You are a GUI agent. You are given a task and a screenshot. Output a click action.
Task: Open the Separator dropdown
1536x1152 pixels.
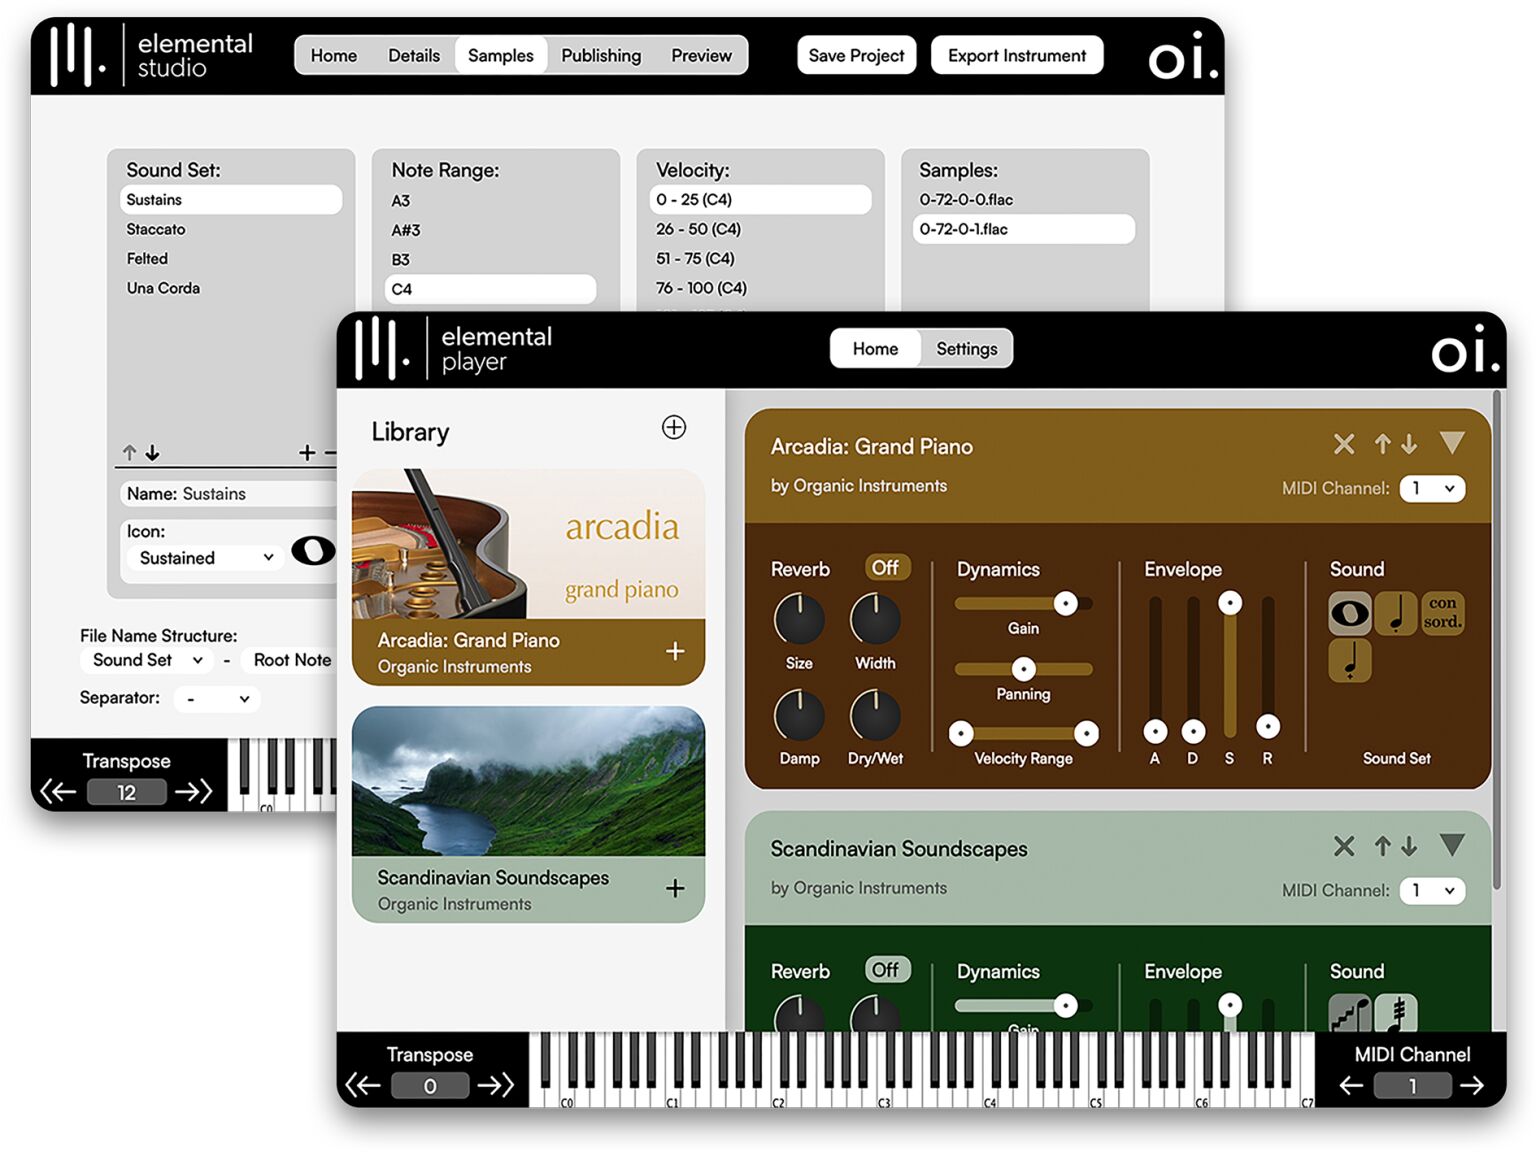(x=216, y=698)
